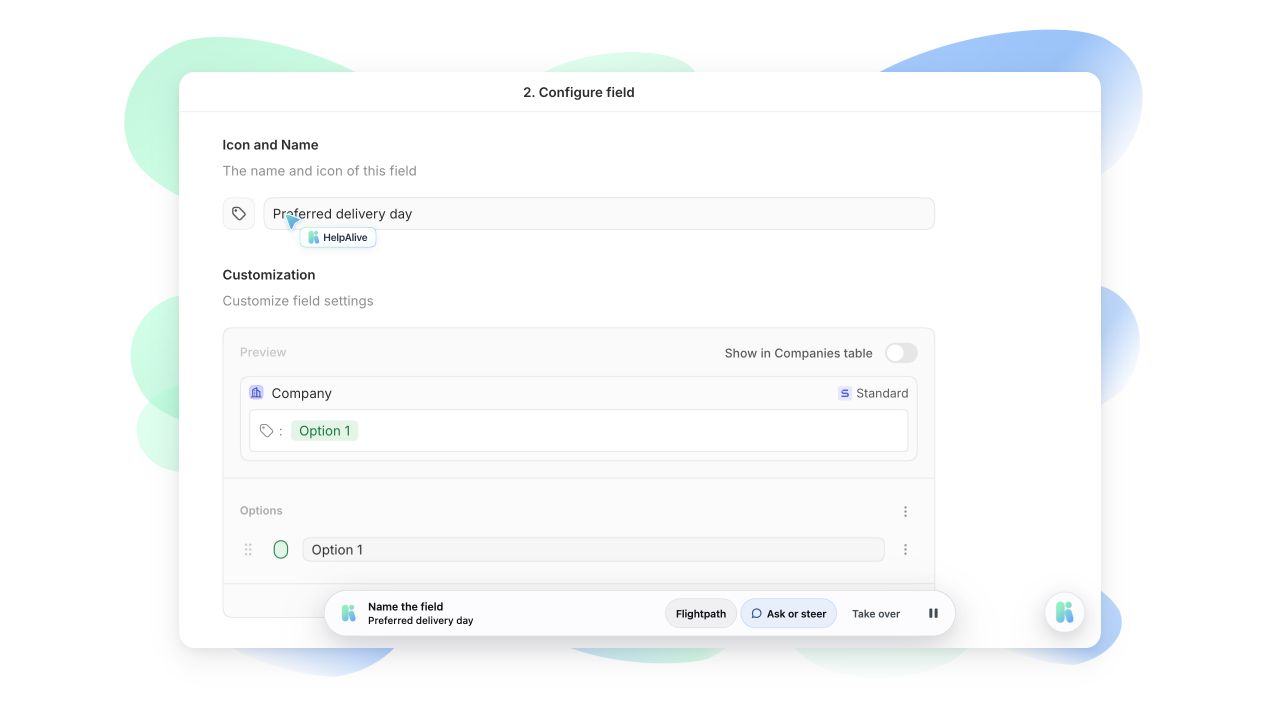The height and width of the screenshot is (720, 1280).
Task: Change the green color swatch for Option 1
Action: point(281,550)
